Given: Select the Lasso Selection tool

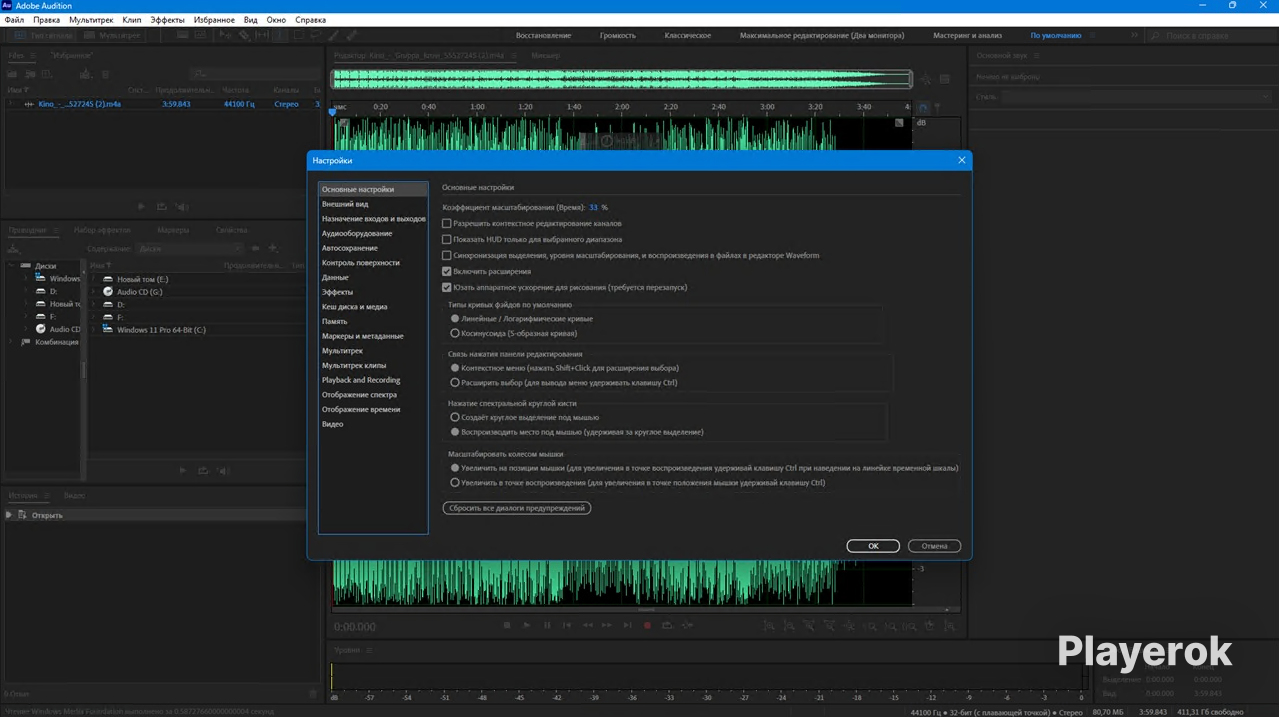Looking at the screenshot, I should [x=315, y=35].
